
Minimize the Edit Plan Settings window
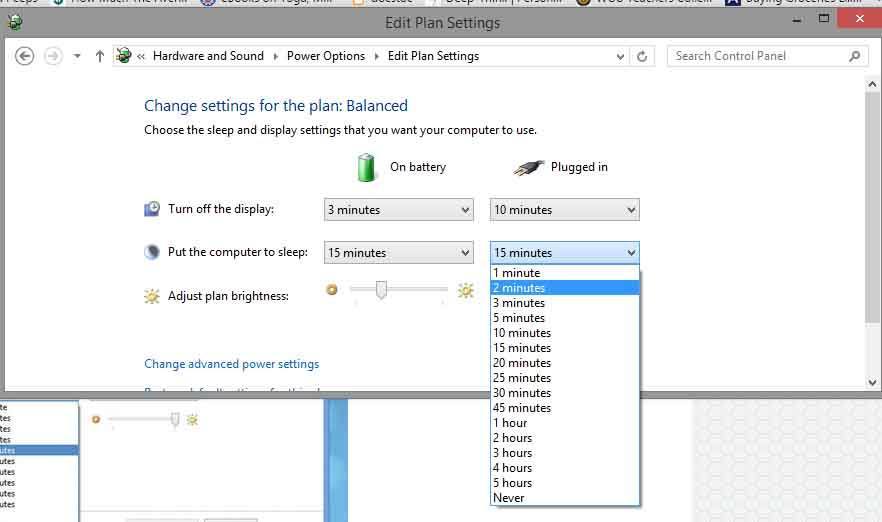796,20
